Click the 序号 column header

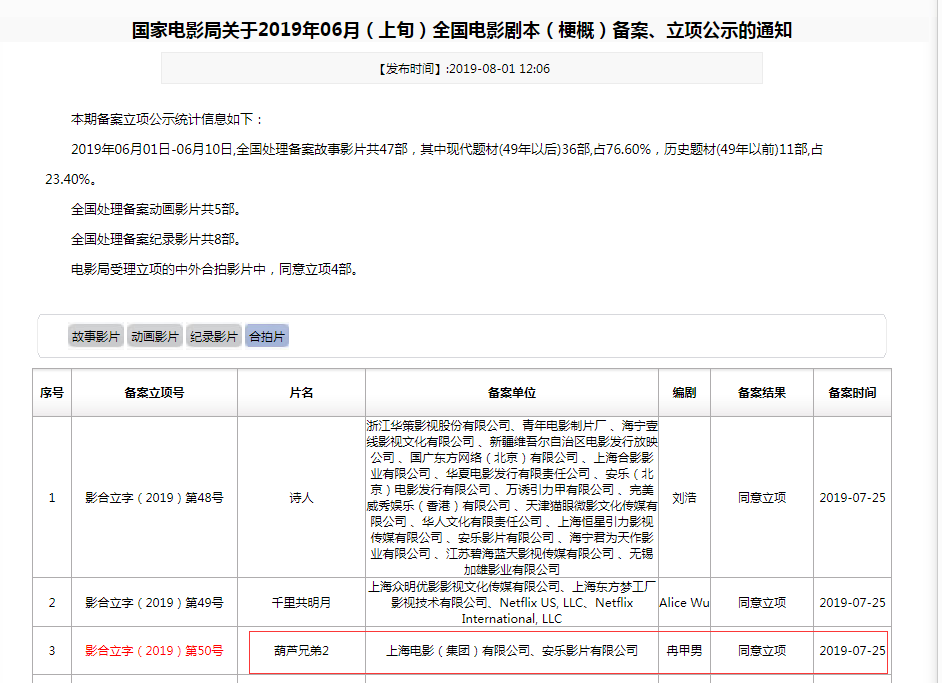pyautogui.click(x=52, y=393)
